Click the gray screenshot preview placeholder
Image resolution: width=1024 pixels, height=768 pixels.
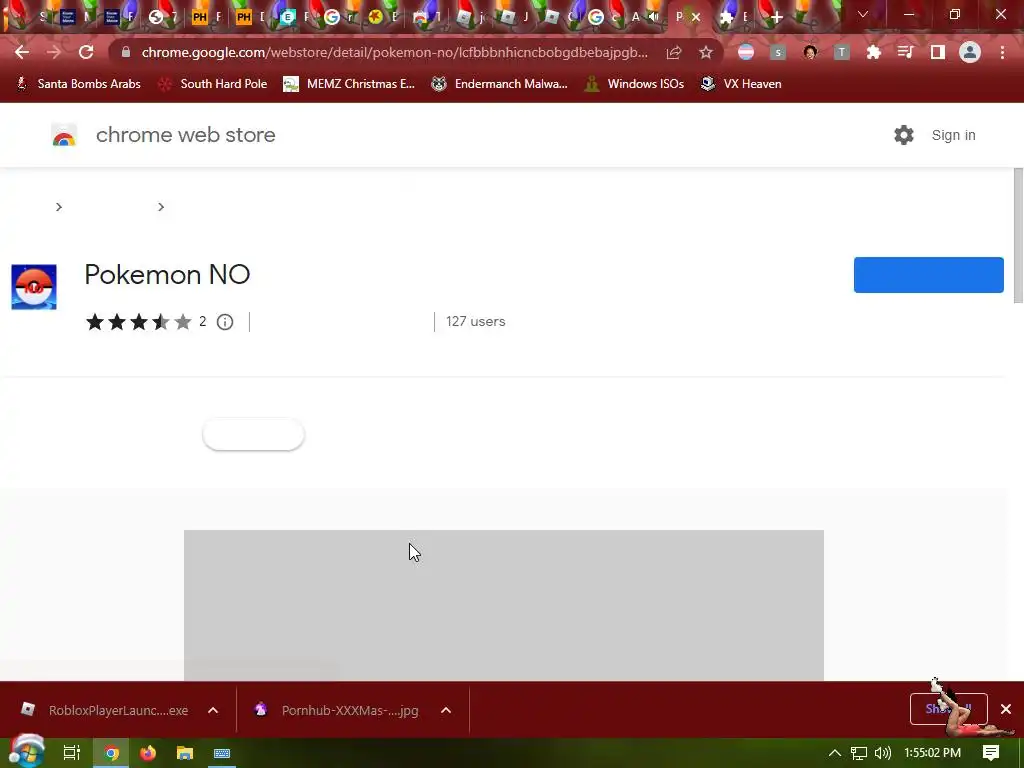[x=504, y=605]
